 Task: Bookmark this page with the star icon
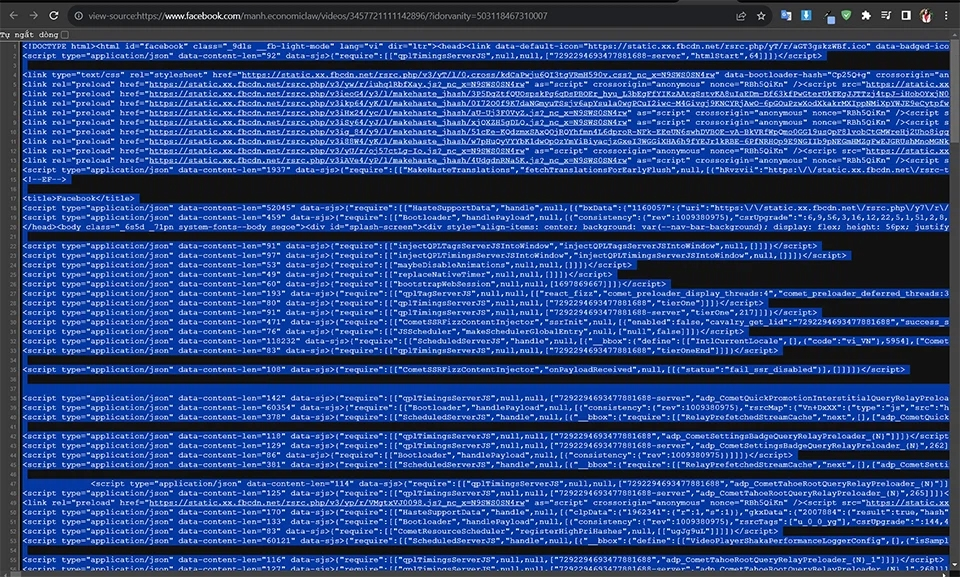point(762,16)
